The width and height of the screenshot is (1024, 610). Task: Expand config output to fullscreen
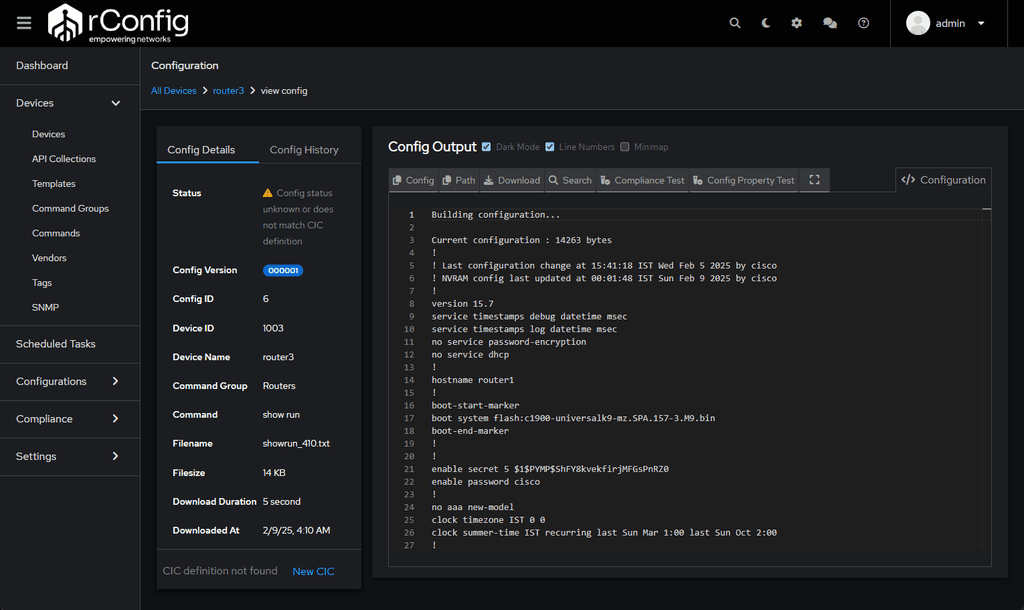pos(814,180)
